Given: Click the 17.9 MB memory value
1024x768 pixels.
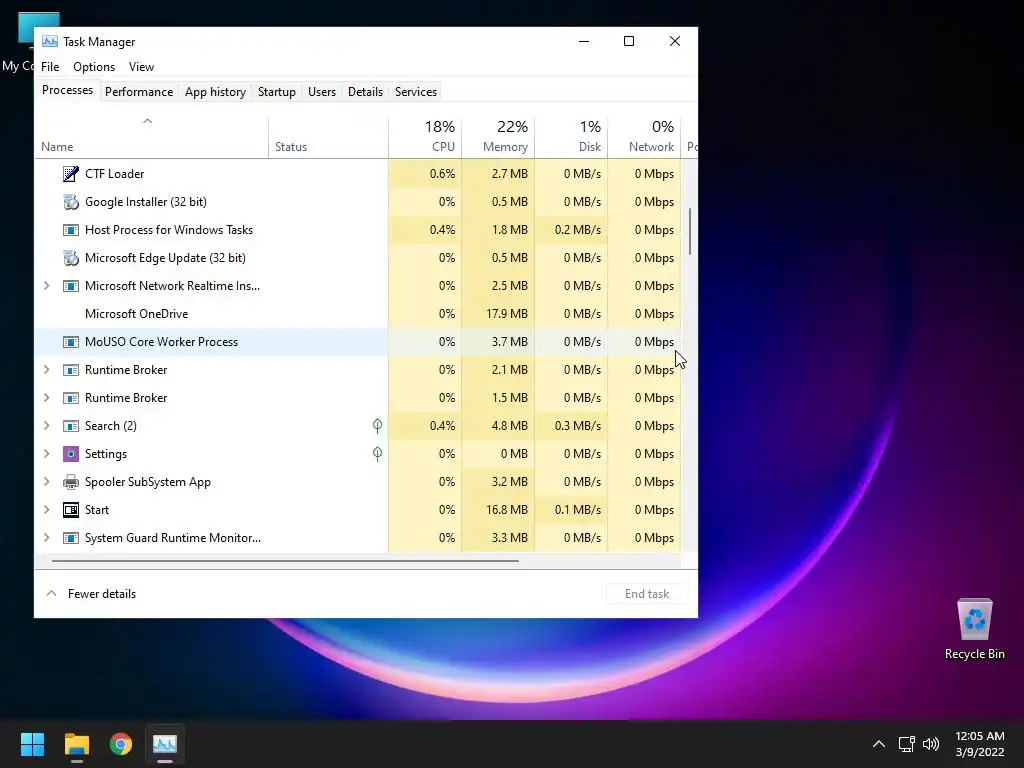Looking at the screenshot, I should tap(507, 313).
